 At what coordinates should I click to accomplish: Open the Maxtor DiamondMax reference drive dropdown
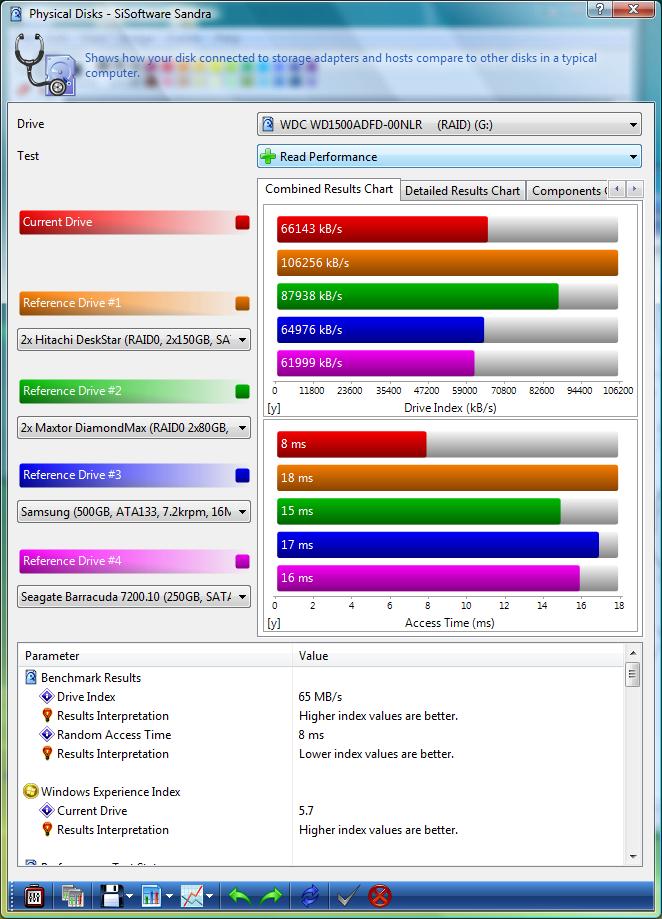134,428
